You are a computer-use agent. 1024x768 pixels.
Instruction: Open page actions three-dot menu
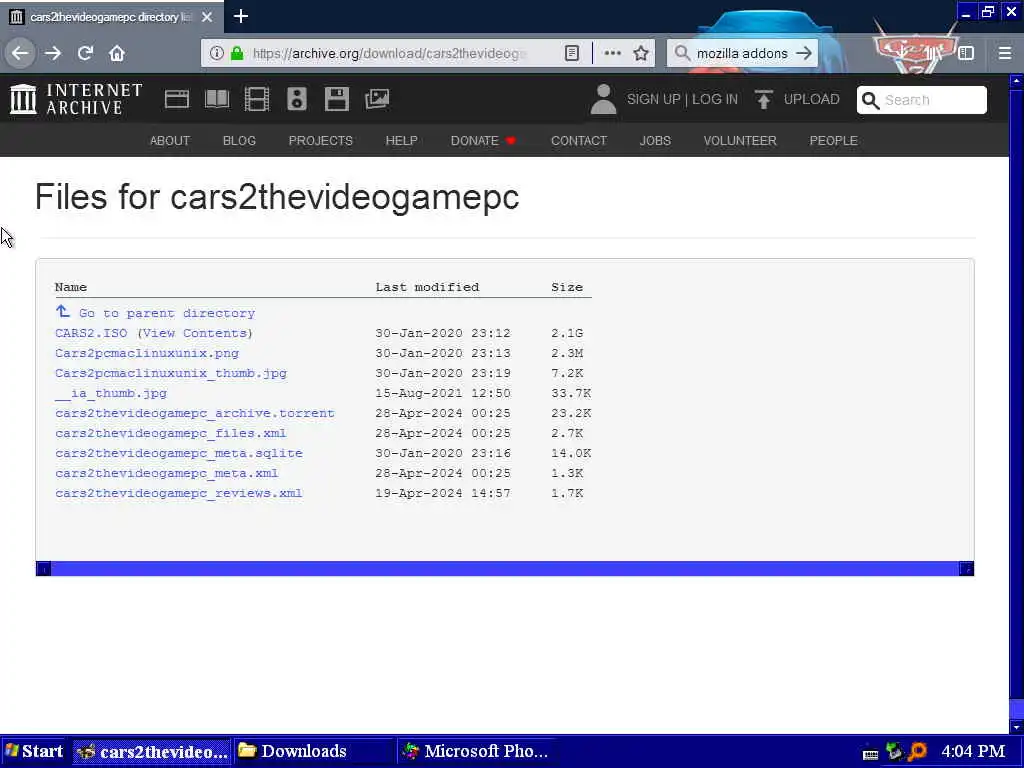pos(613,53)
